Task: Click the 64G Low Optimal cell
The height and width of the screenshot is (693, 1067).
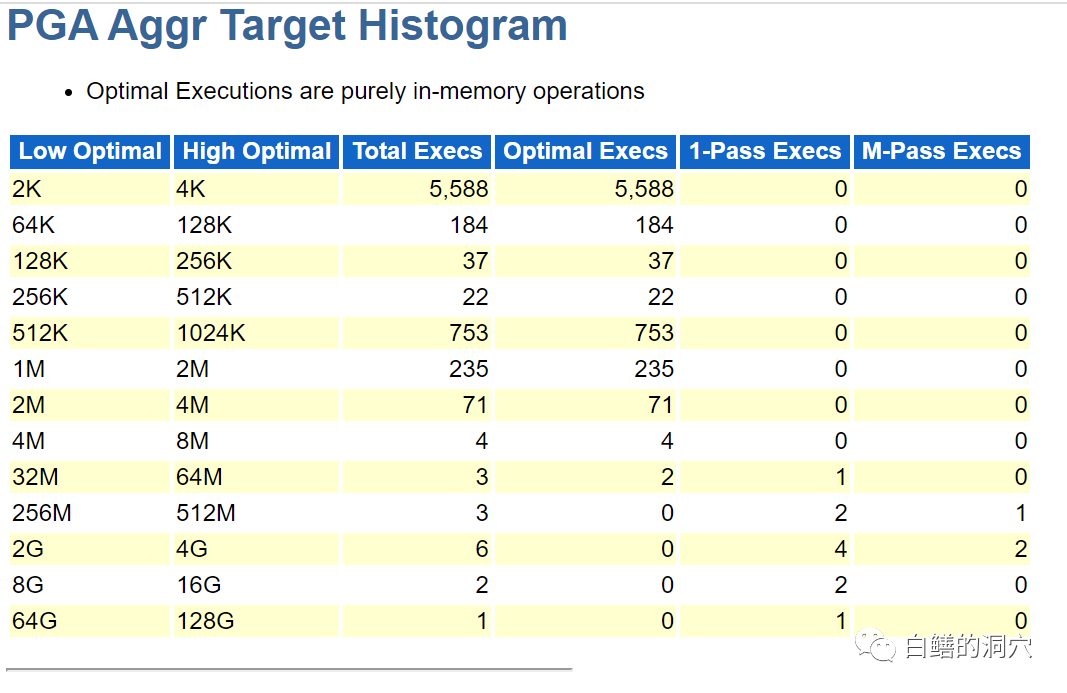Action: tap(35, 621)
